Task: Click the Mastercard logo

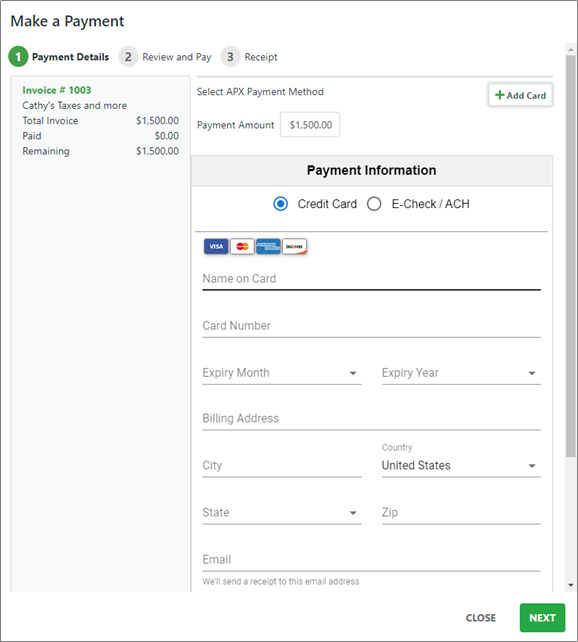Action: (242, 246)
